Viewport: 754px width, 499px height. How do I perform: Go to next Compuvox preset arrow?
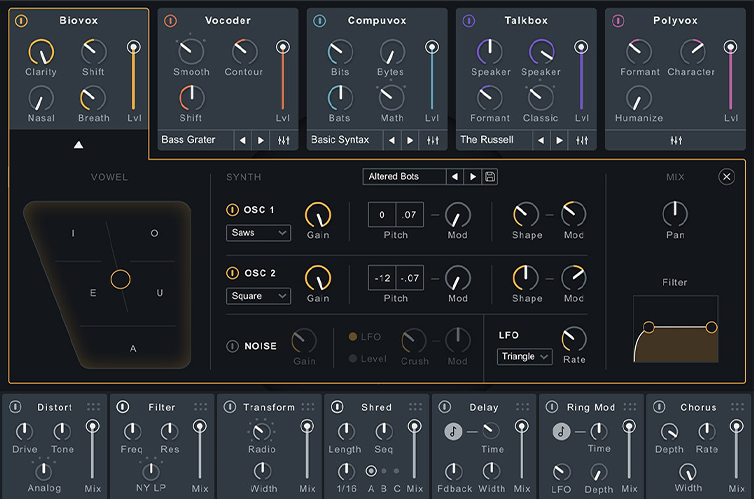click(410, 140)
